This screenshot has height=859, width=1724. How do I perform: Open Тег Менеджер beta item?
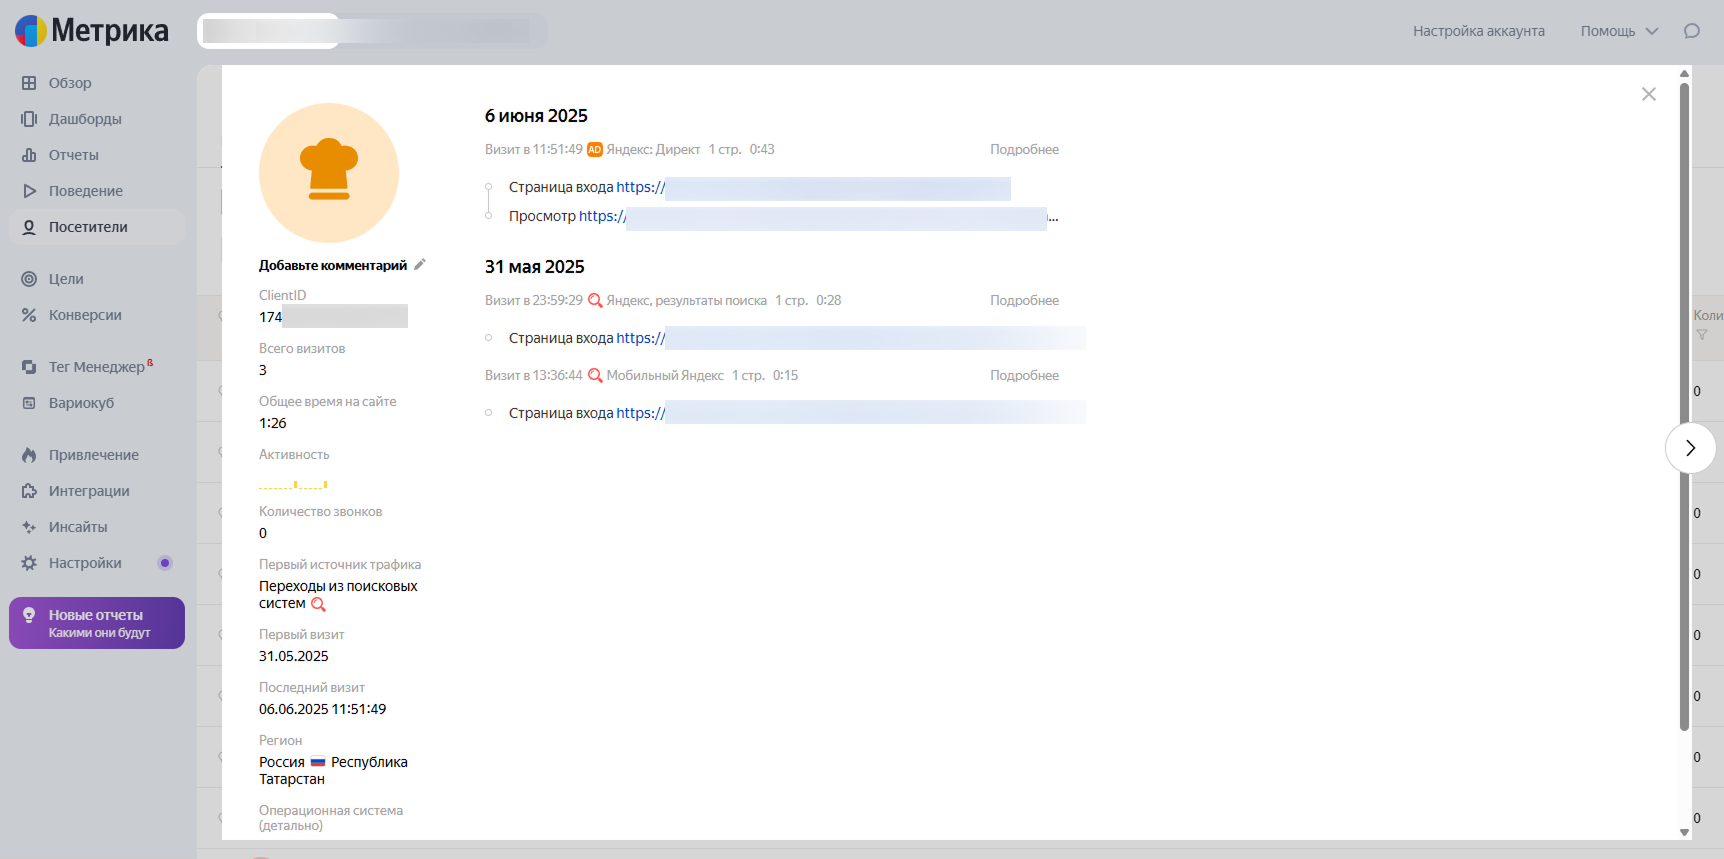coord(97,367)
